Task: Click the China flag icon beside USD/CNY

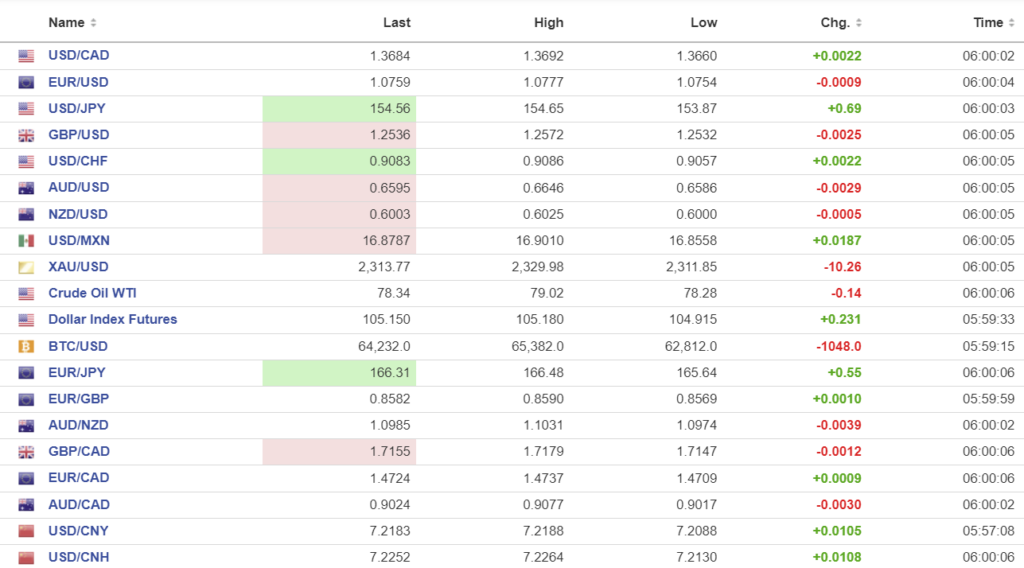Action: click(x=26, y=531)
